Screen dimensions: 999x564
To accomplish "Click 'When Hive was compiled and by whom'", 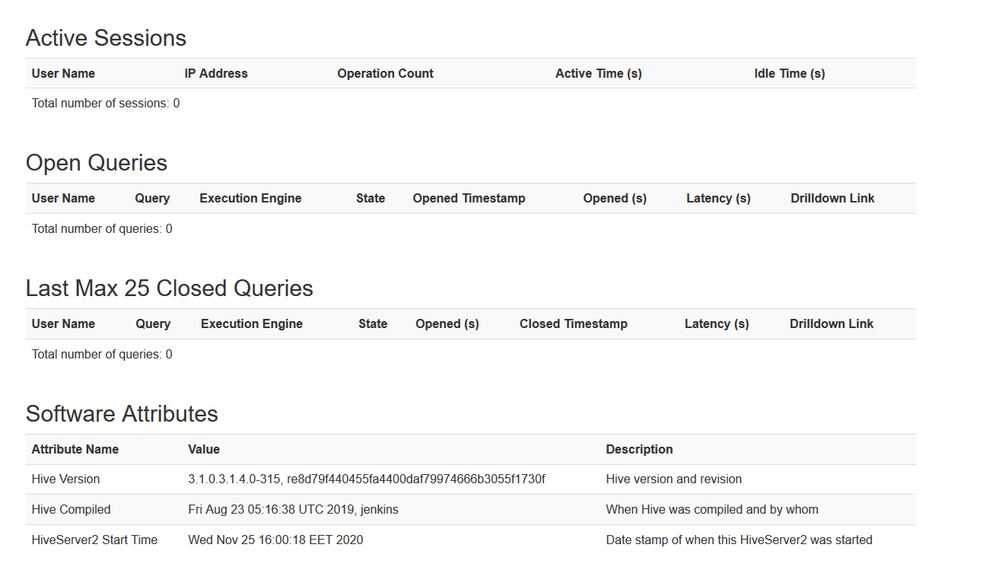I will coord(712,510).
